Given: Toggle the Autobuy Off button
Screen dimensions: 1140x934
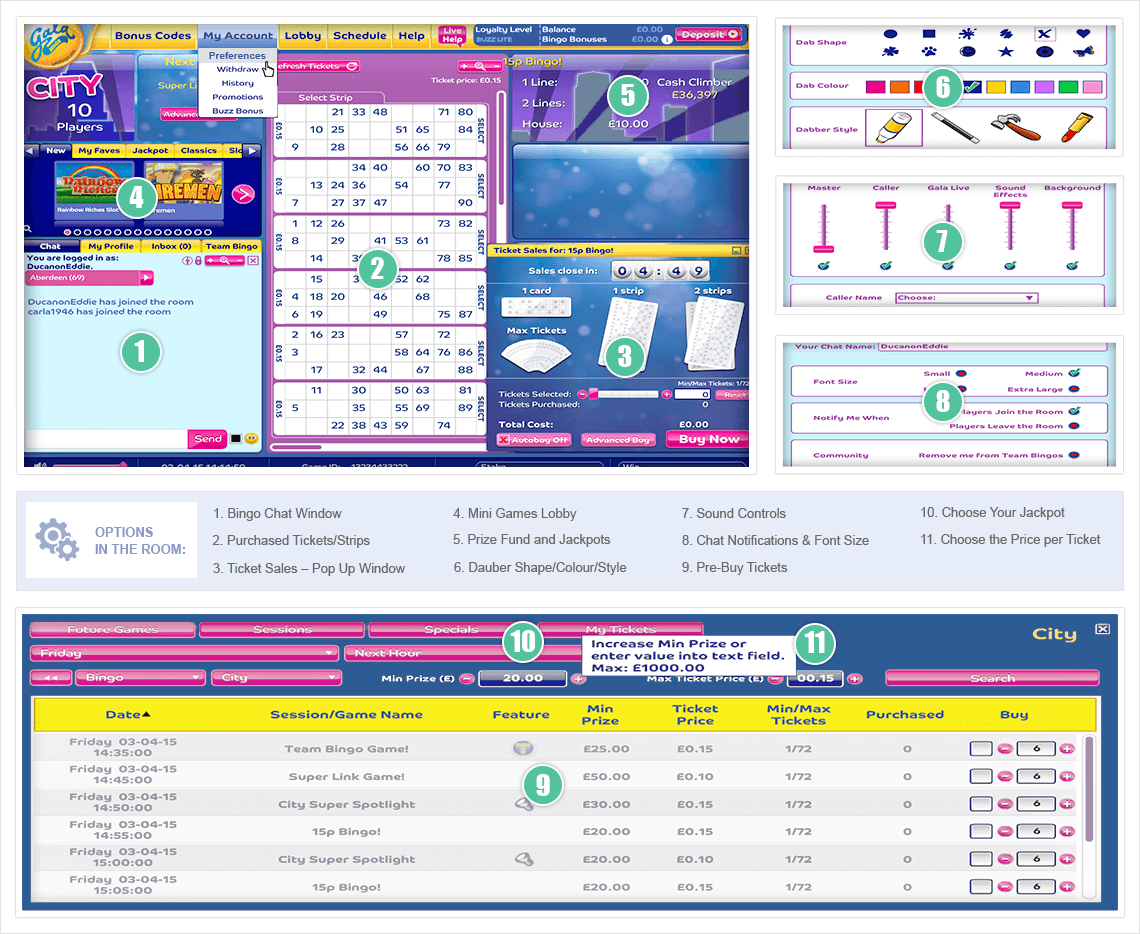Looking at the screenshot, I should pyautogui.click(x=534, y=440).
